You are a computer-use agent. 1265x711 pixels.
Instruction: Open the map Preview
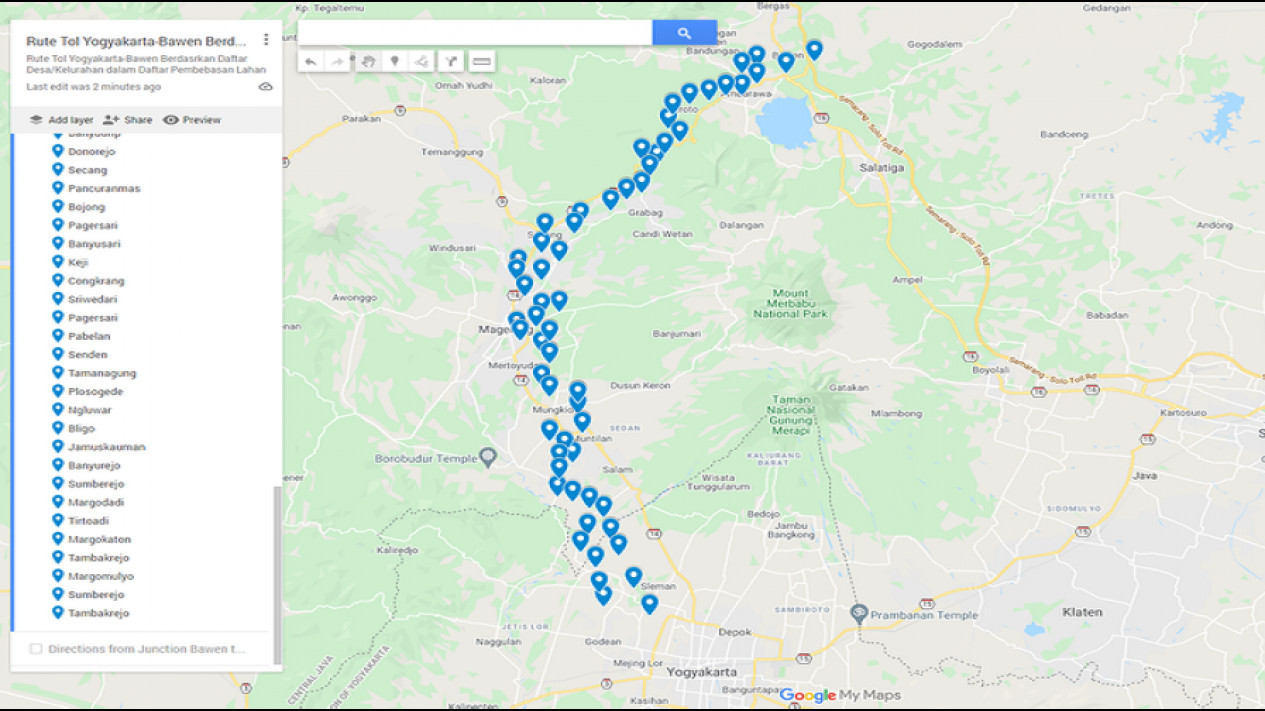(x=192, y=120)
